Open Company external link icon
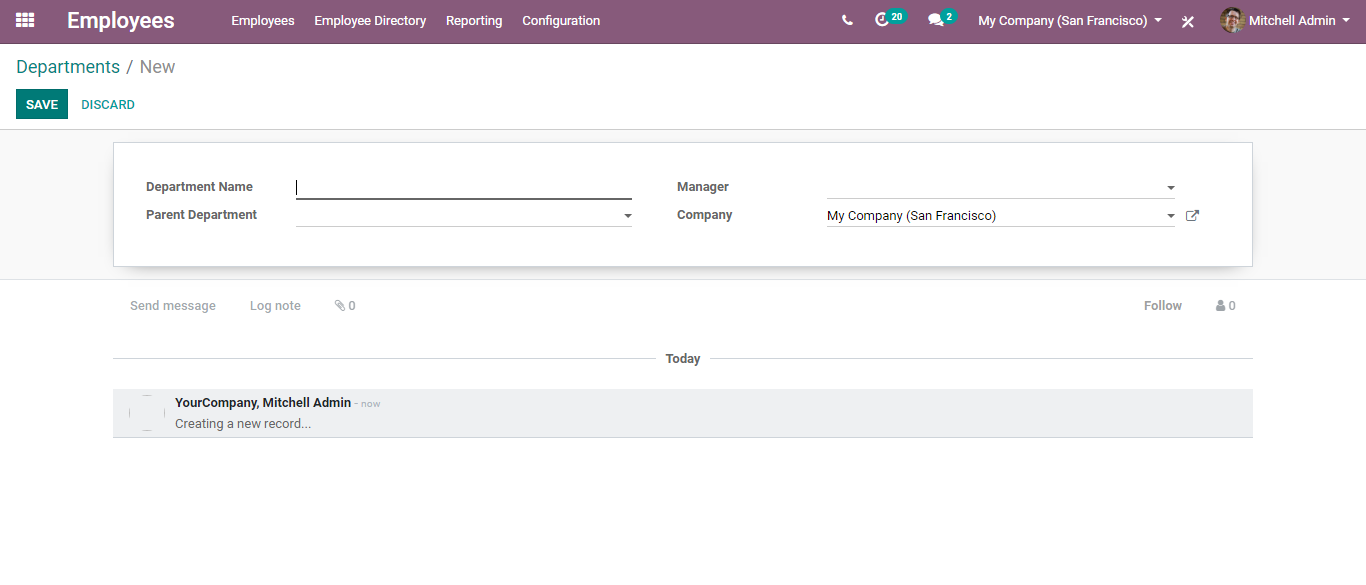This screenshot has width=1366, height=585. tap(1192, 215)
